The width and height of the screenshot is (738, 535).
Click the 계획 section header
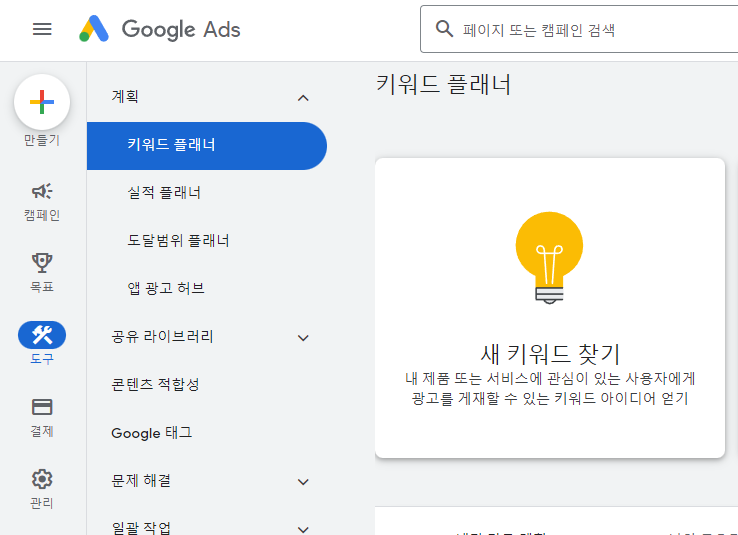(125, 97)
